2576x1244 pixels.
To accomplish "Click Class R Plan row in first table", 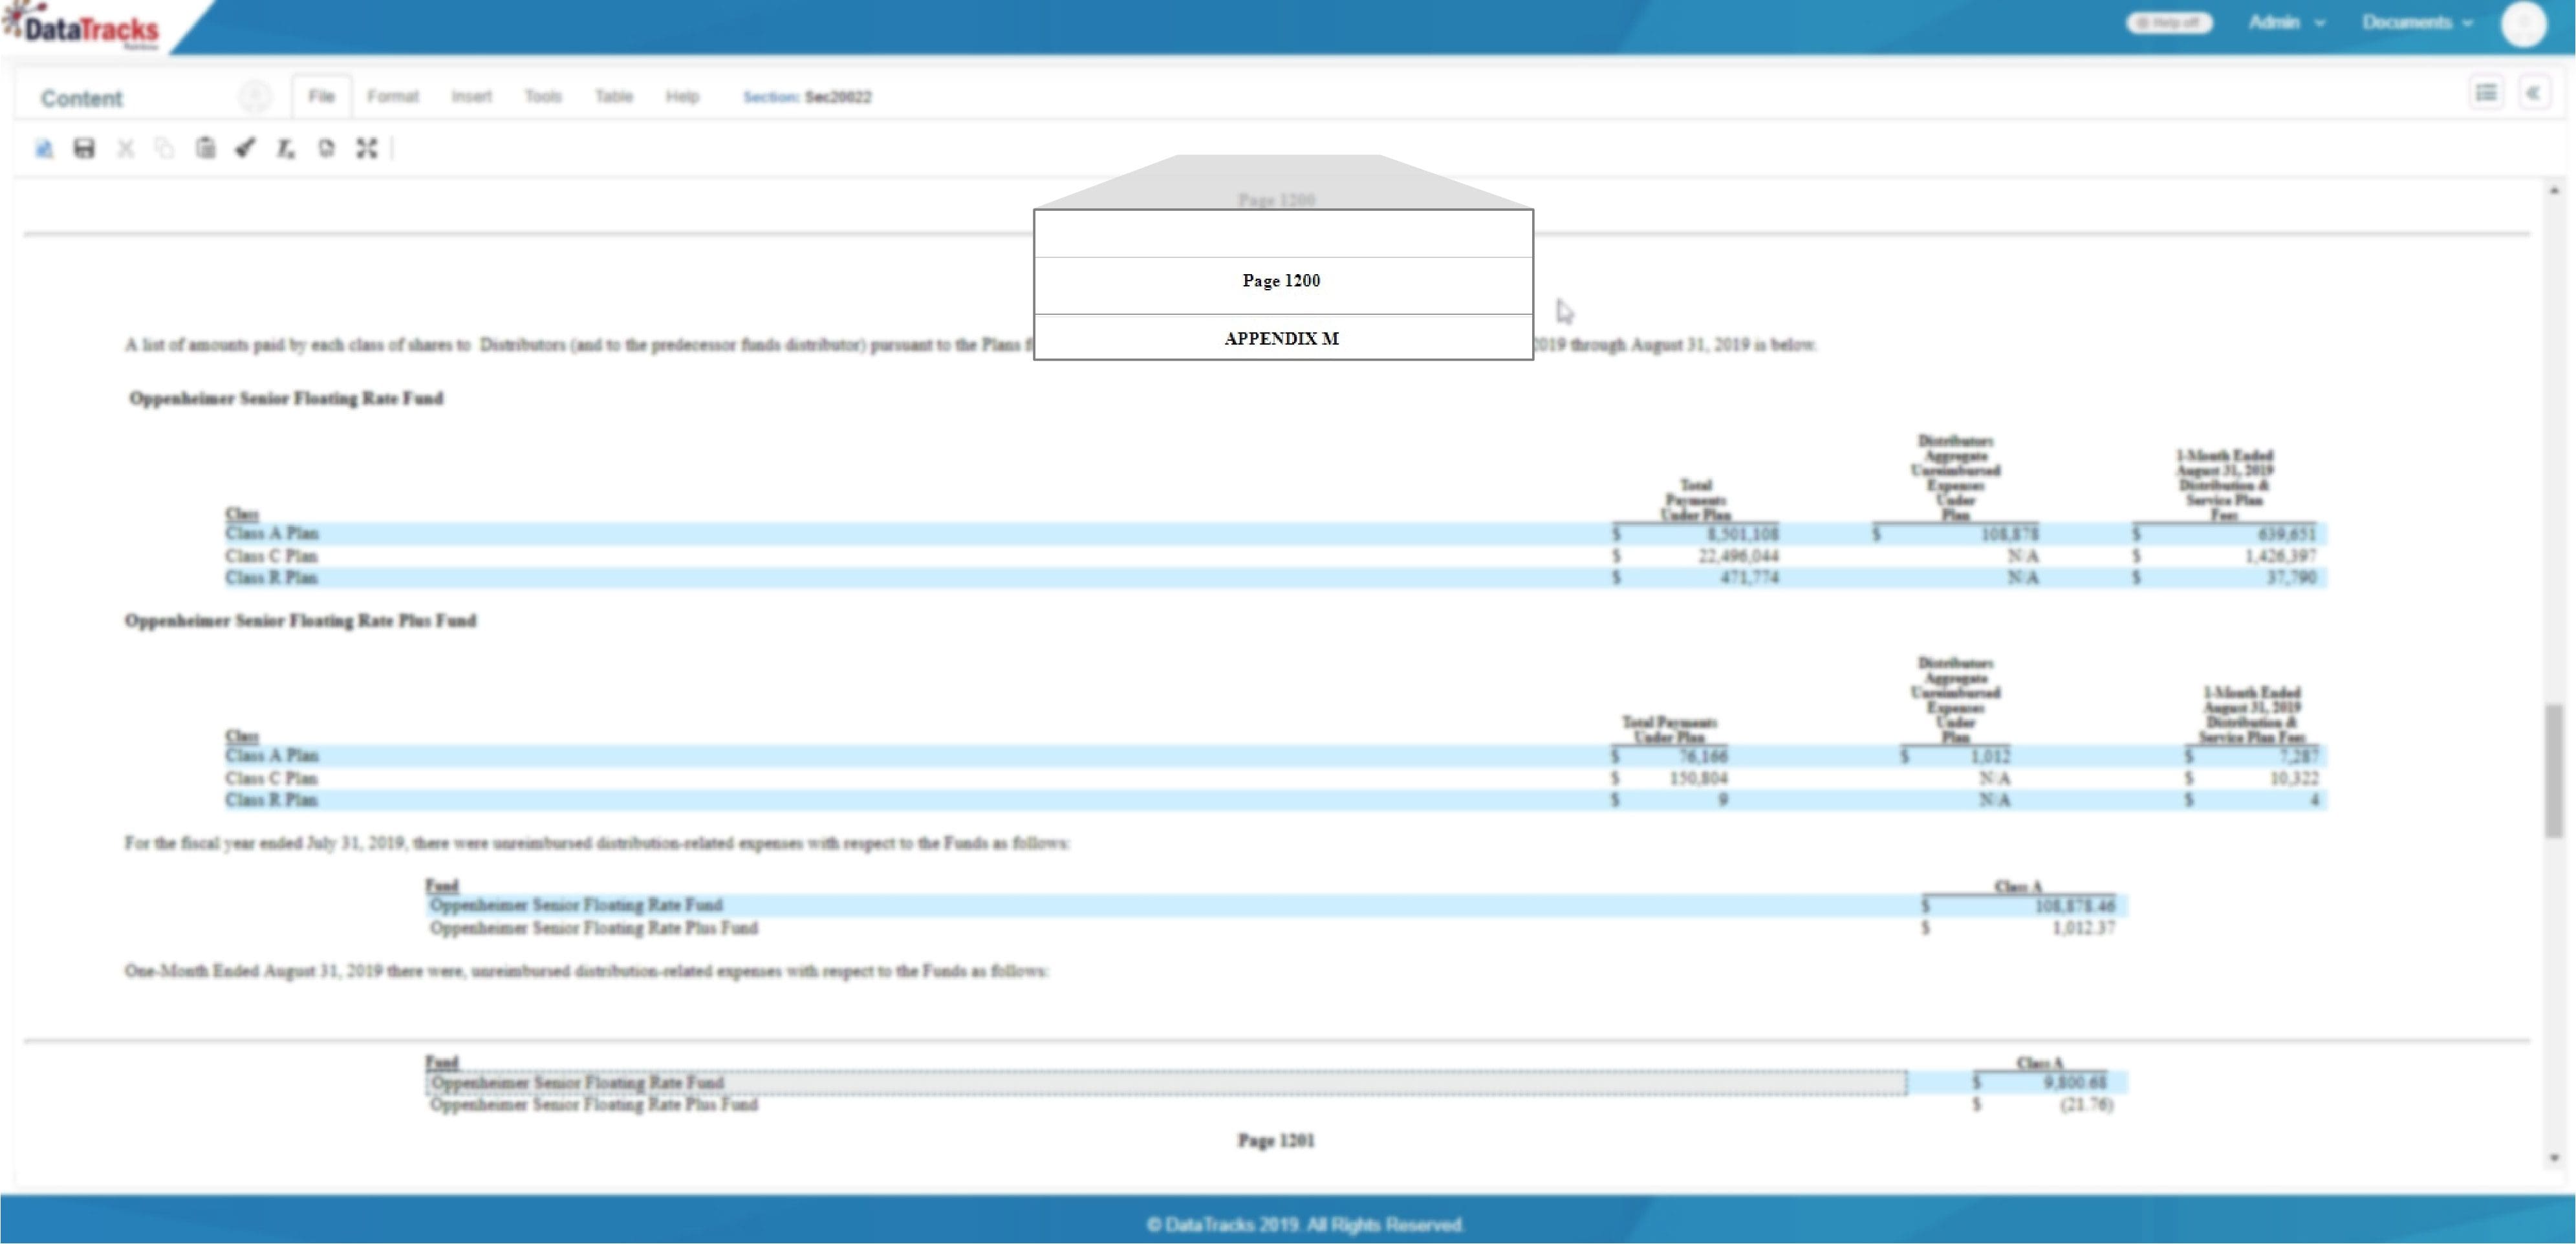I will point(1275,577).
